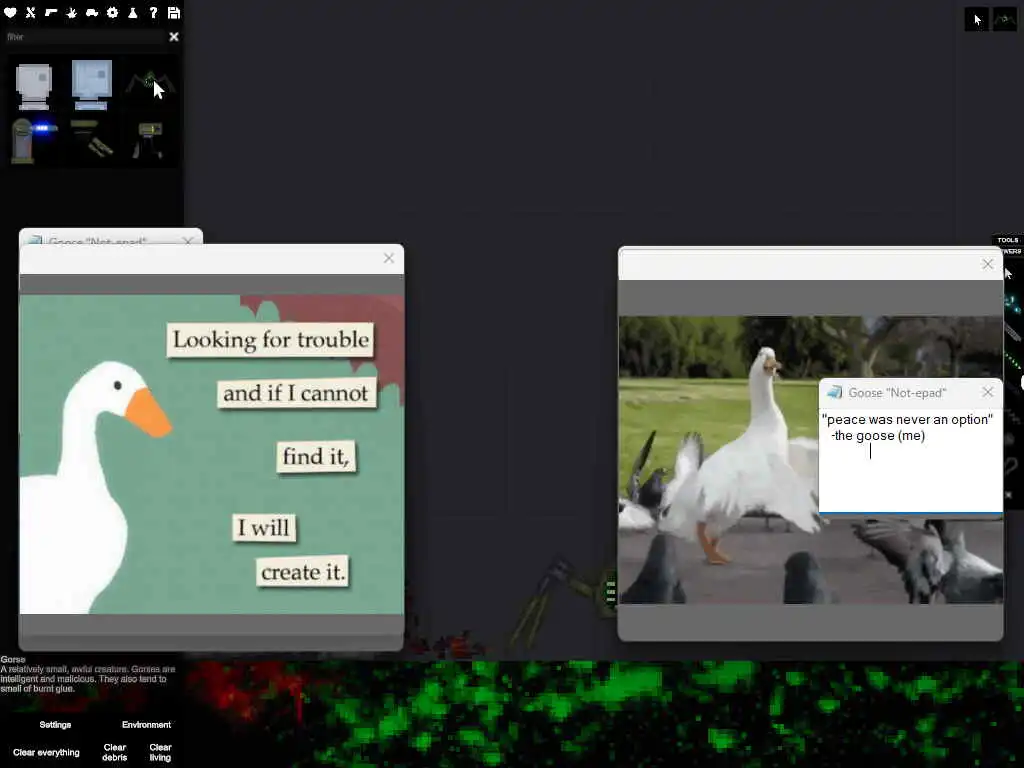Select the device with glowing blue light

click(33, 139)
